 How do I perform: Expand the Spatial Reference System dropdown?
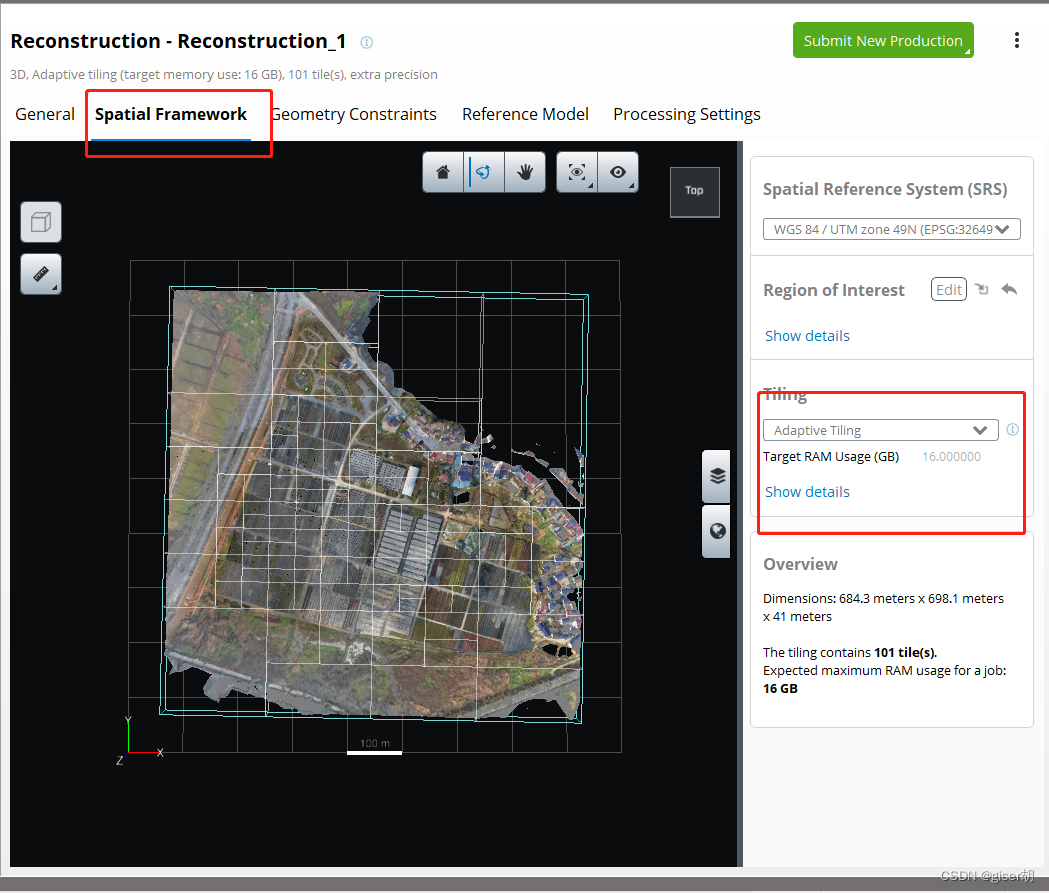891,229
